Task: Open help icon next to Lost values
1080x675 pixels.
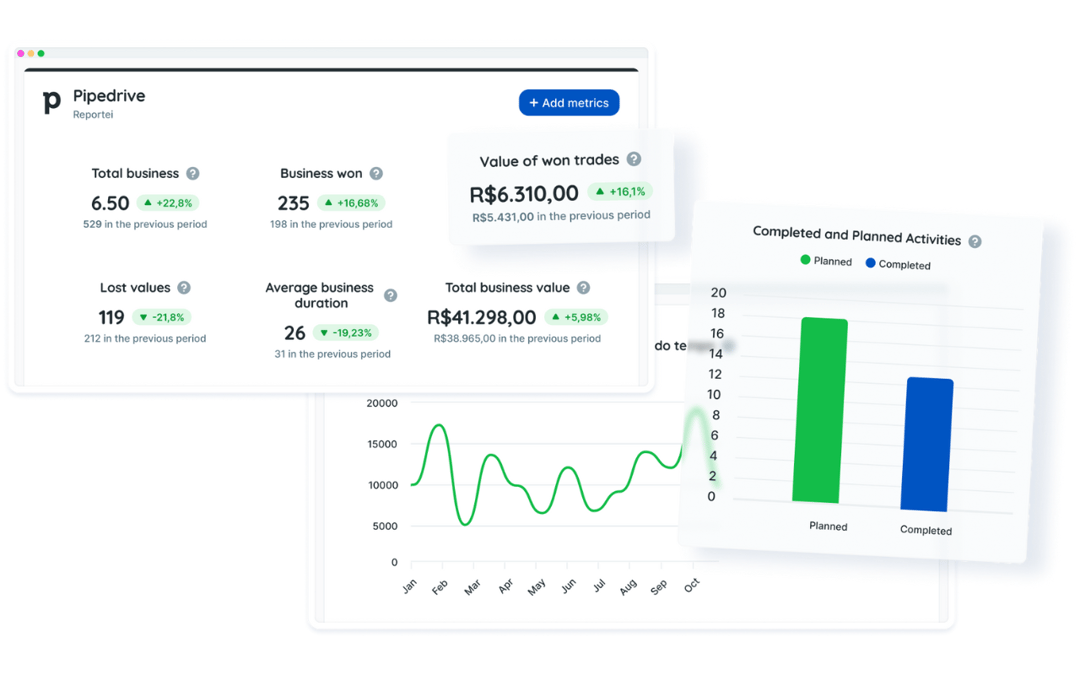Action: coord(184,288)
